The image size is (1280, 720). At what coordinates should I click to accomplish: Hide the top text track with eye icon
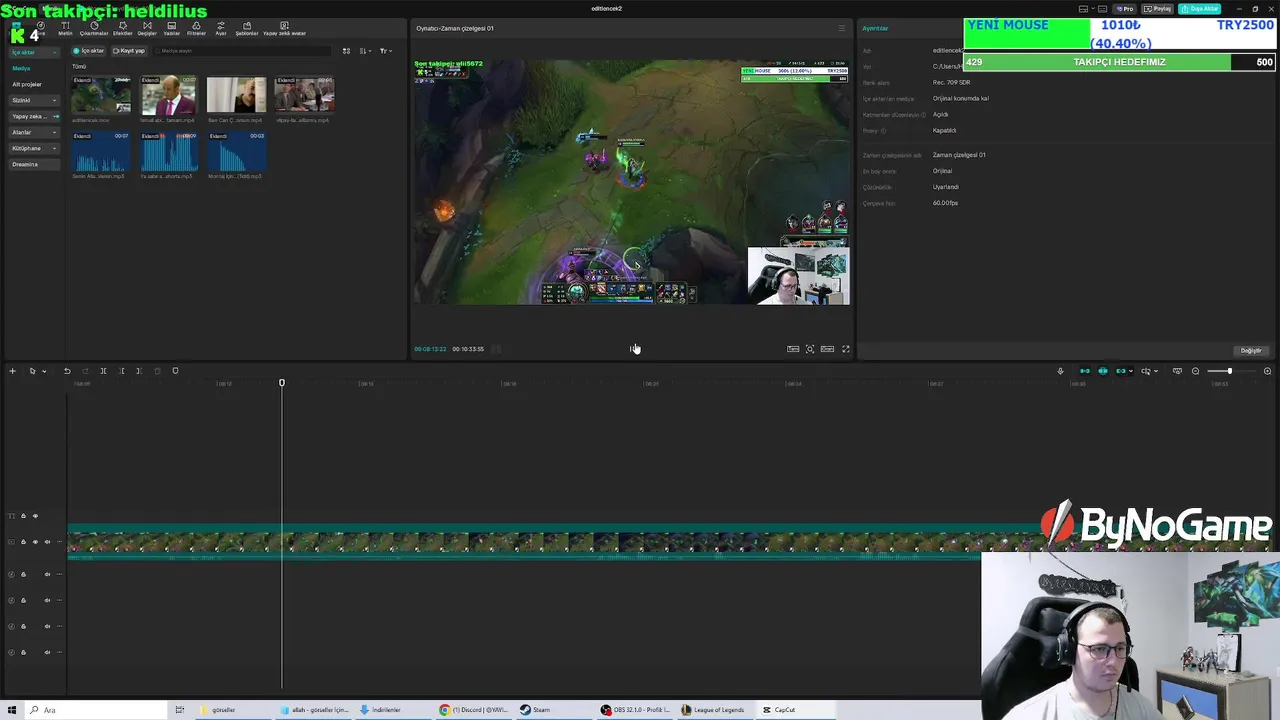(35, 516)
